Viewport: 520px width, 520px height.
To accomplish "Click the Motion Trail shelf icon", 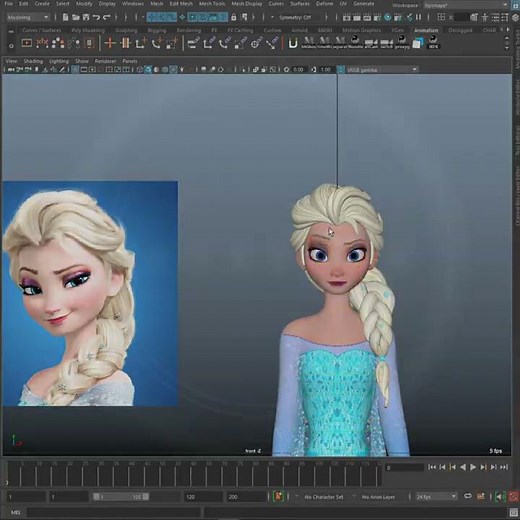I will (x=42, y=43).
